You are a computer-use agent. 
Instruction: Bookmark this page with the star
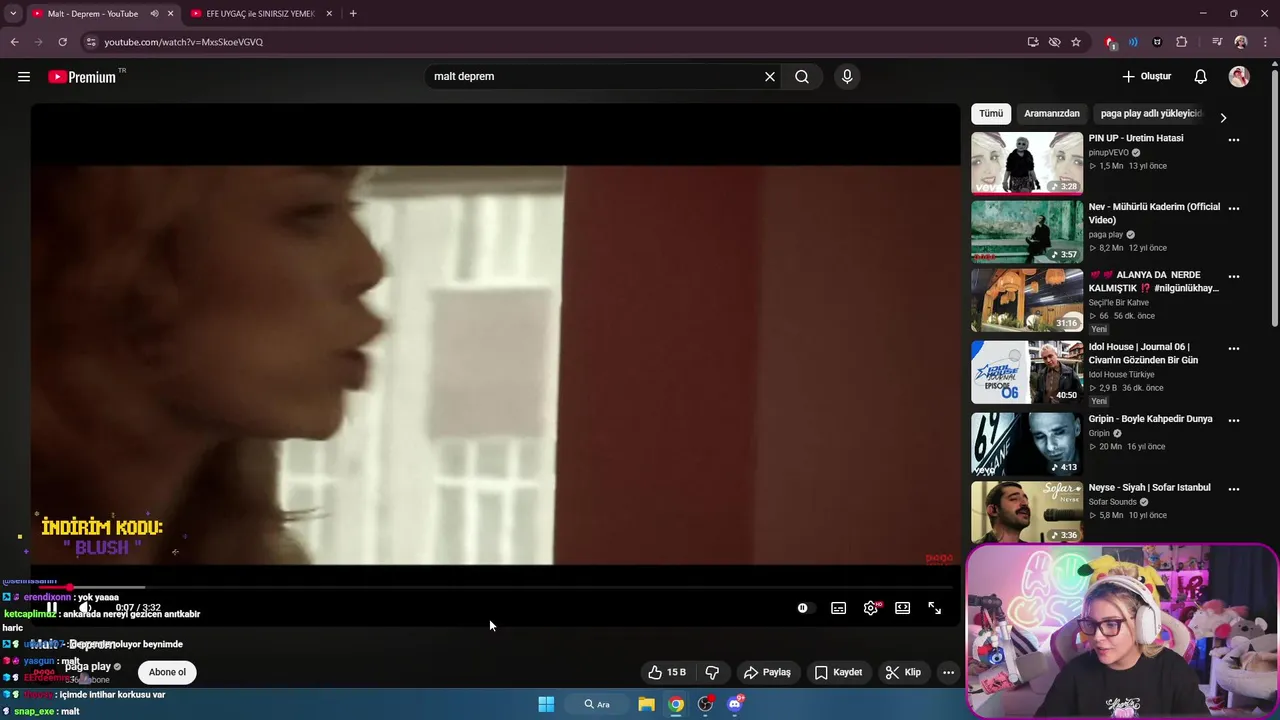1076,42
